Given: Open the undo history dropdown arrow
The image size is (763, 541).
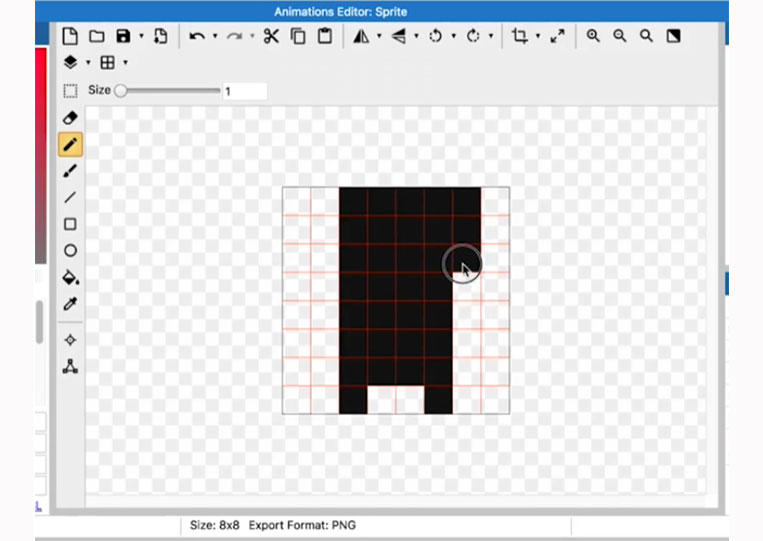Looking at the screenshot, I should click(215, 36).
